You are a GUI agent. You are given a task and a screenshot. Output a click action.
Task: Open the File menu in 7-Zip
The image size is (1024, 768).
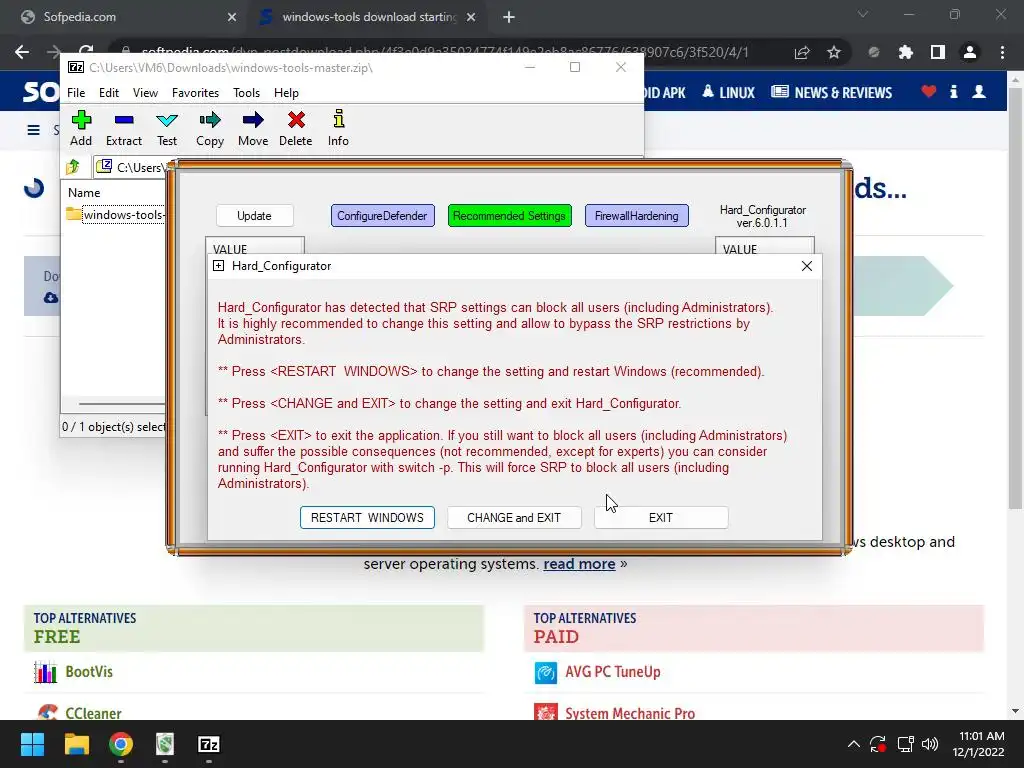pyautogui.click(x=76, y=93)
